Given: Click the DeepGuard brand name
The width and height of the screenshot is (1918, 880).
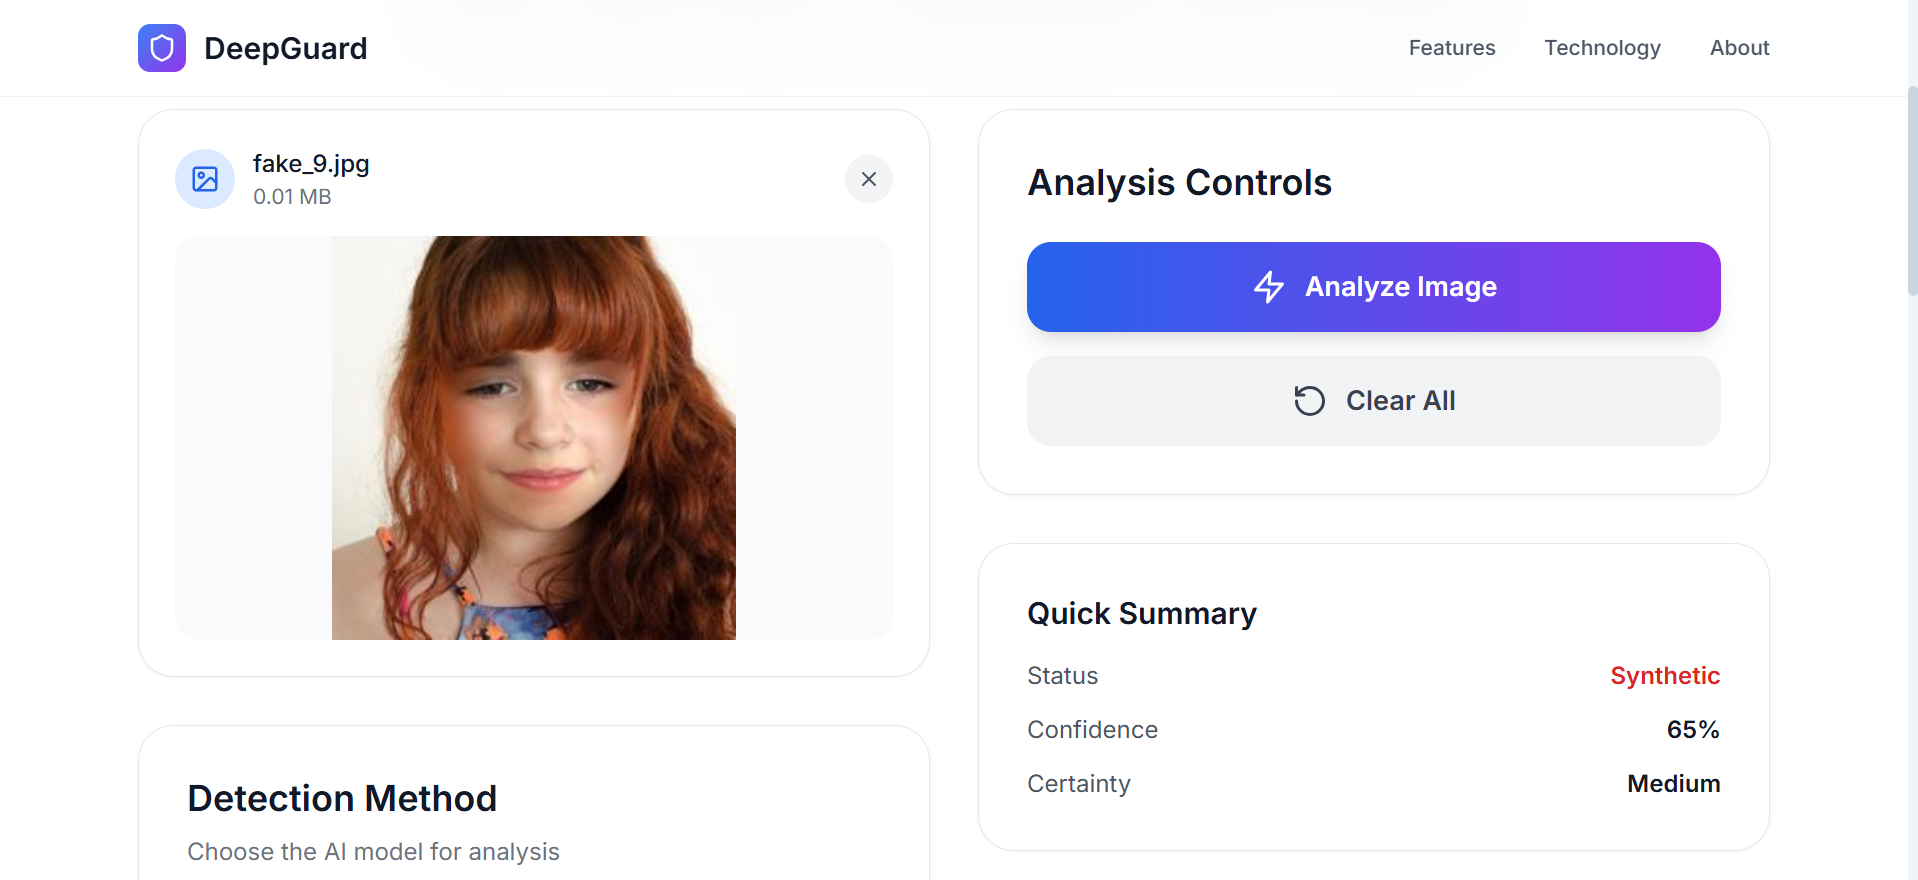Looking at the screenshot, I should pyautogui.click(x=286, y=48).
